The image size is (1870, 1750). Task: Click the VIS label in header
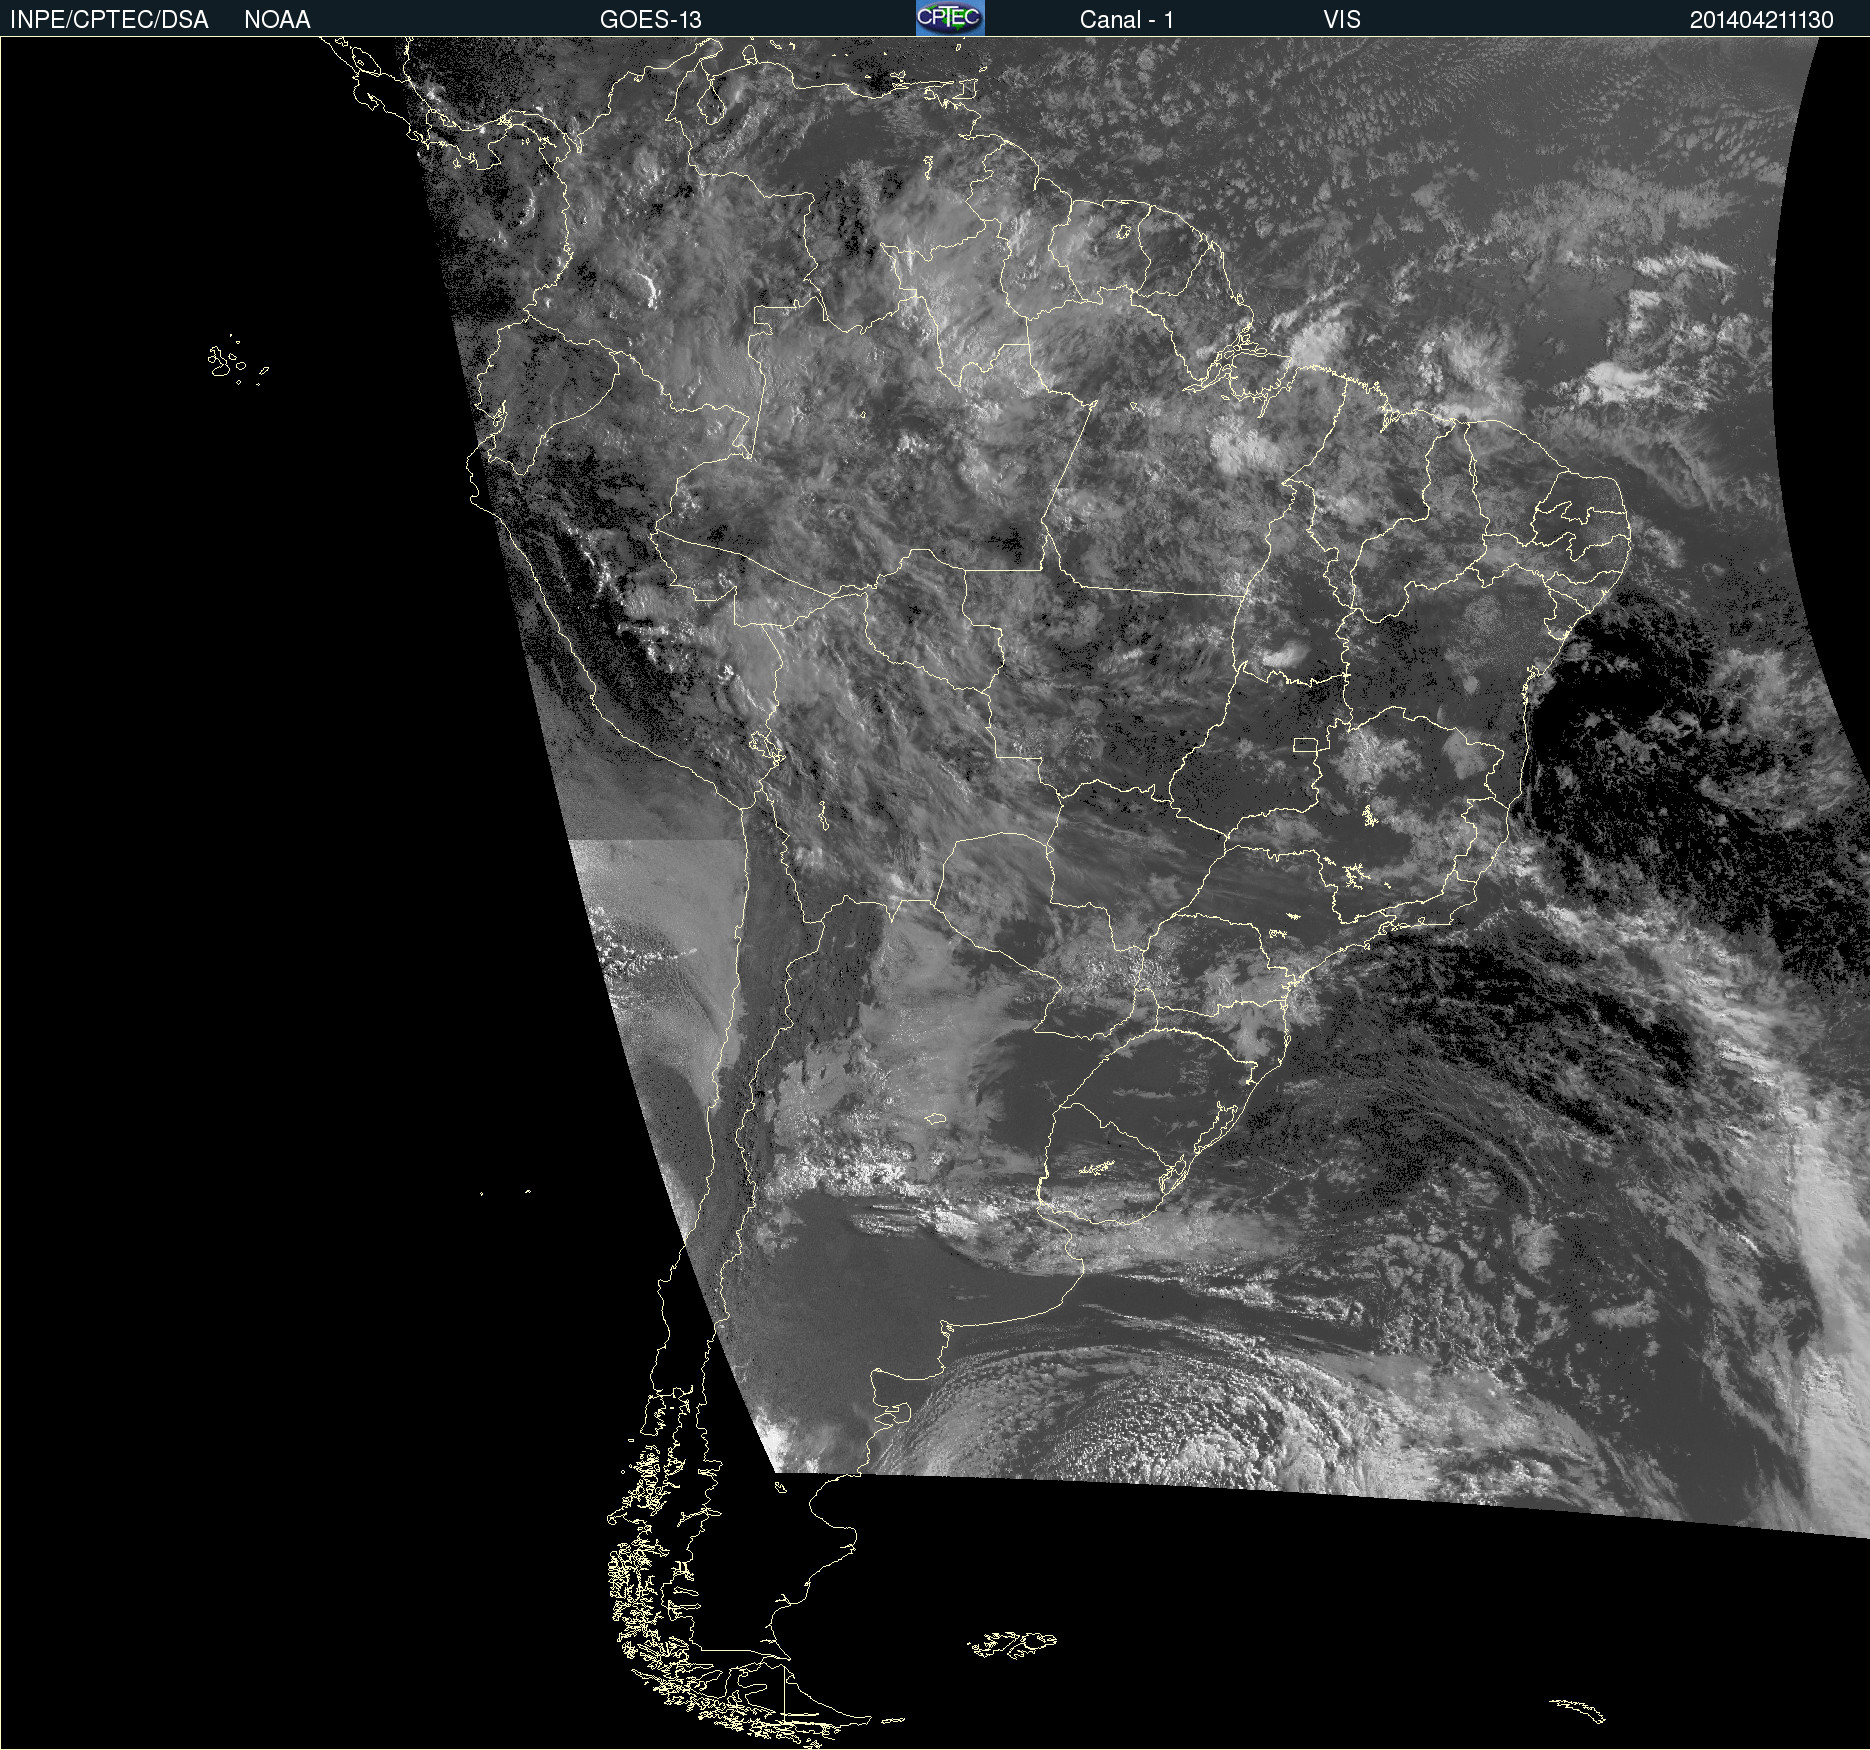point(1341,20)
